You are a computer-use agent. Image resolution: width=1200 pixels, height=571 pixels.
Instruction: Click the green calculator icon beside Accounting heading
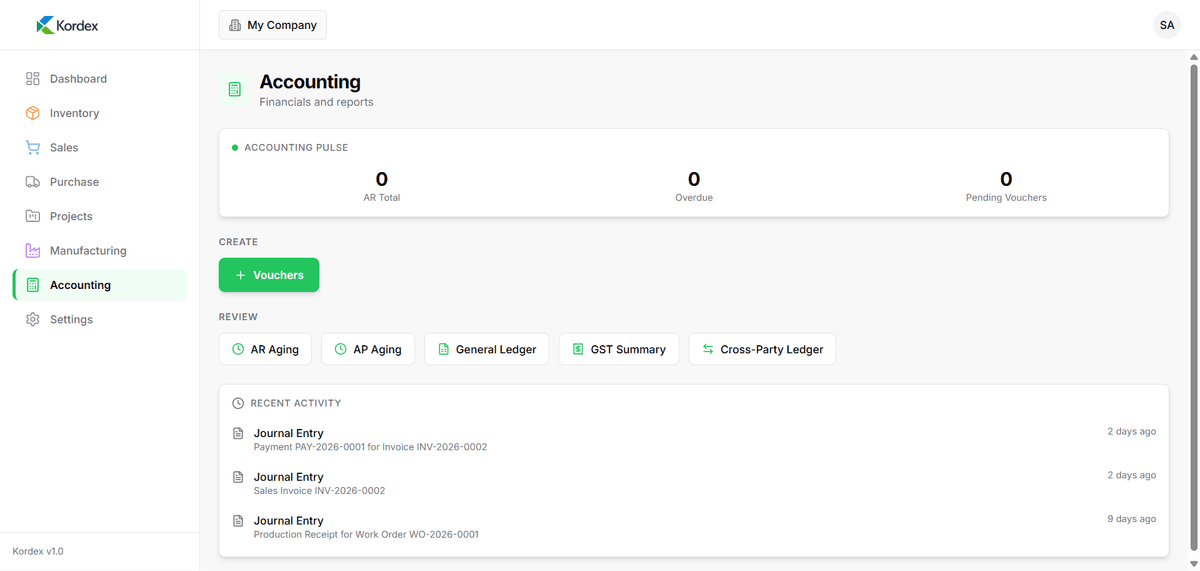[x=235, y=90]
